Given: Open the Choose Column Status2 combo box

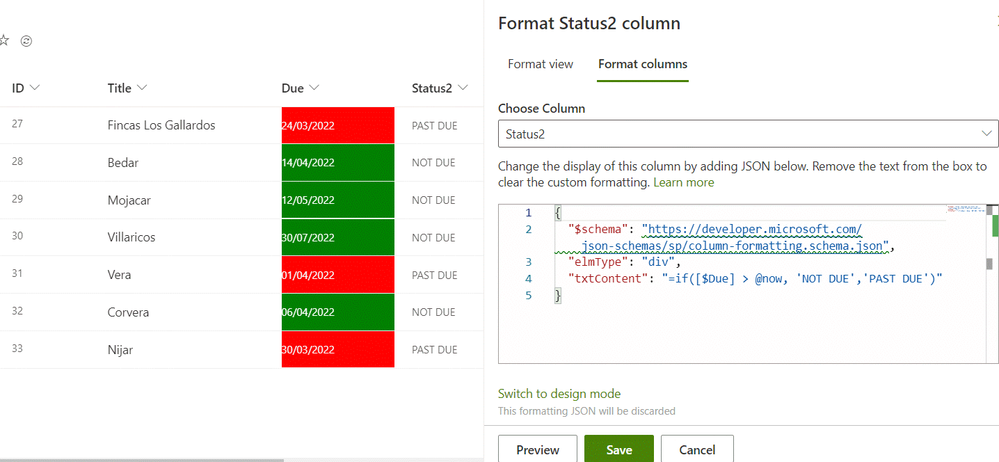Looking at the screenshot, I should tap(747, 133).
